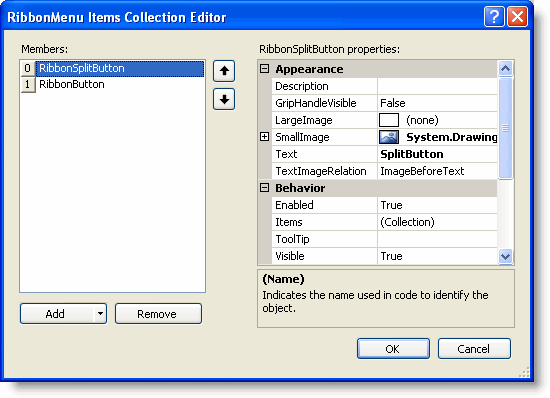The width and height of the screenshot is (550, 398).
Task: Click the property grid scroll up arrow
Action: 505,69
